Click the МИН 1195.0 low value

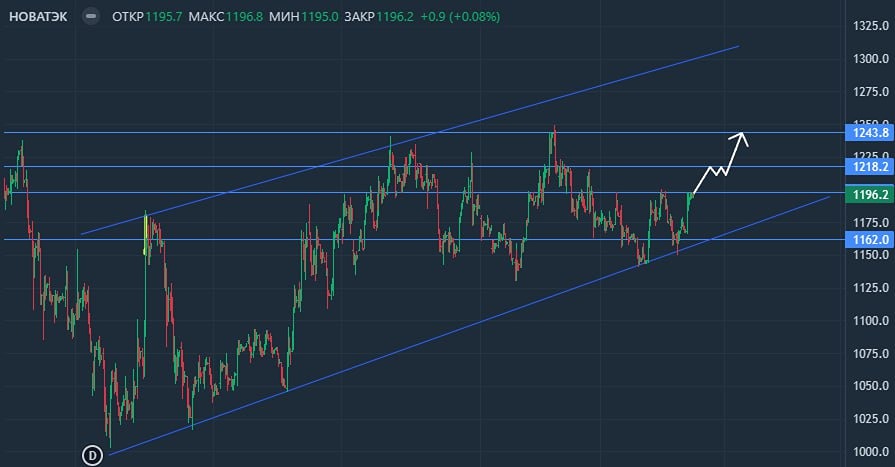tap(304, 17)
